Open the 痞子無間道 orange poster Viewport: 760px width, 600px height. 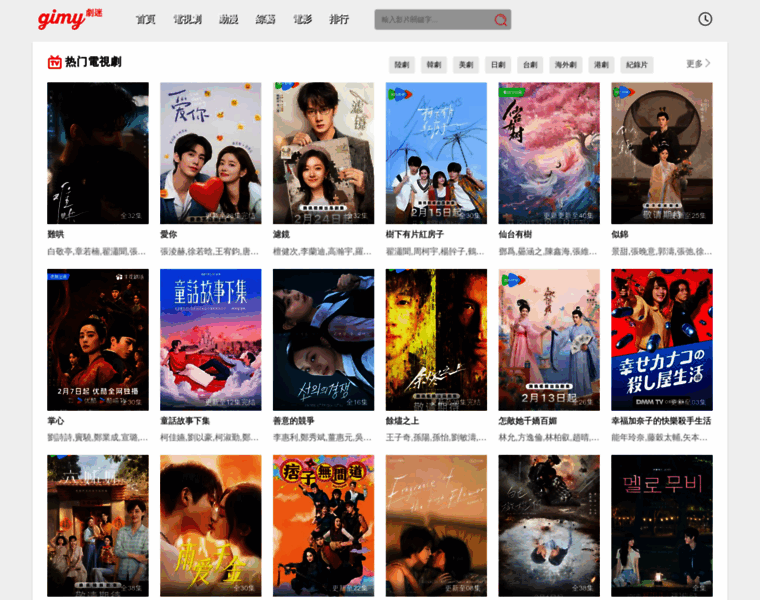click(x=323, y=525)
